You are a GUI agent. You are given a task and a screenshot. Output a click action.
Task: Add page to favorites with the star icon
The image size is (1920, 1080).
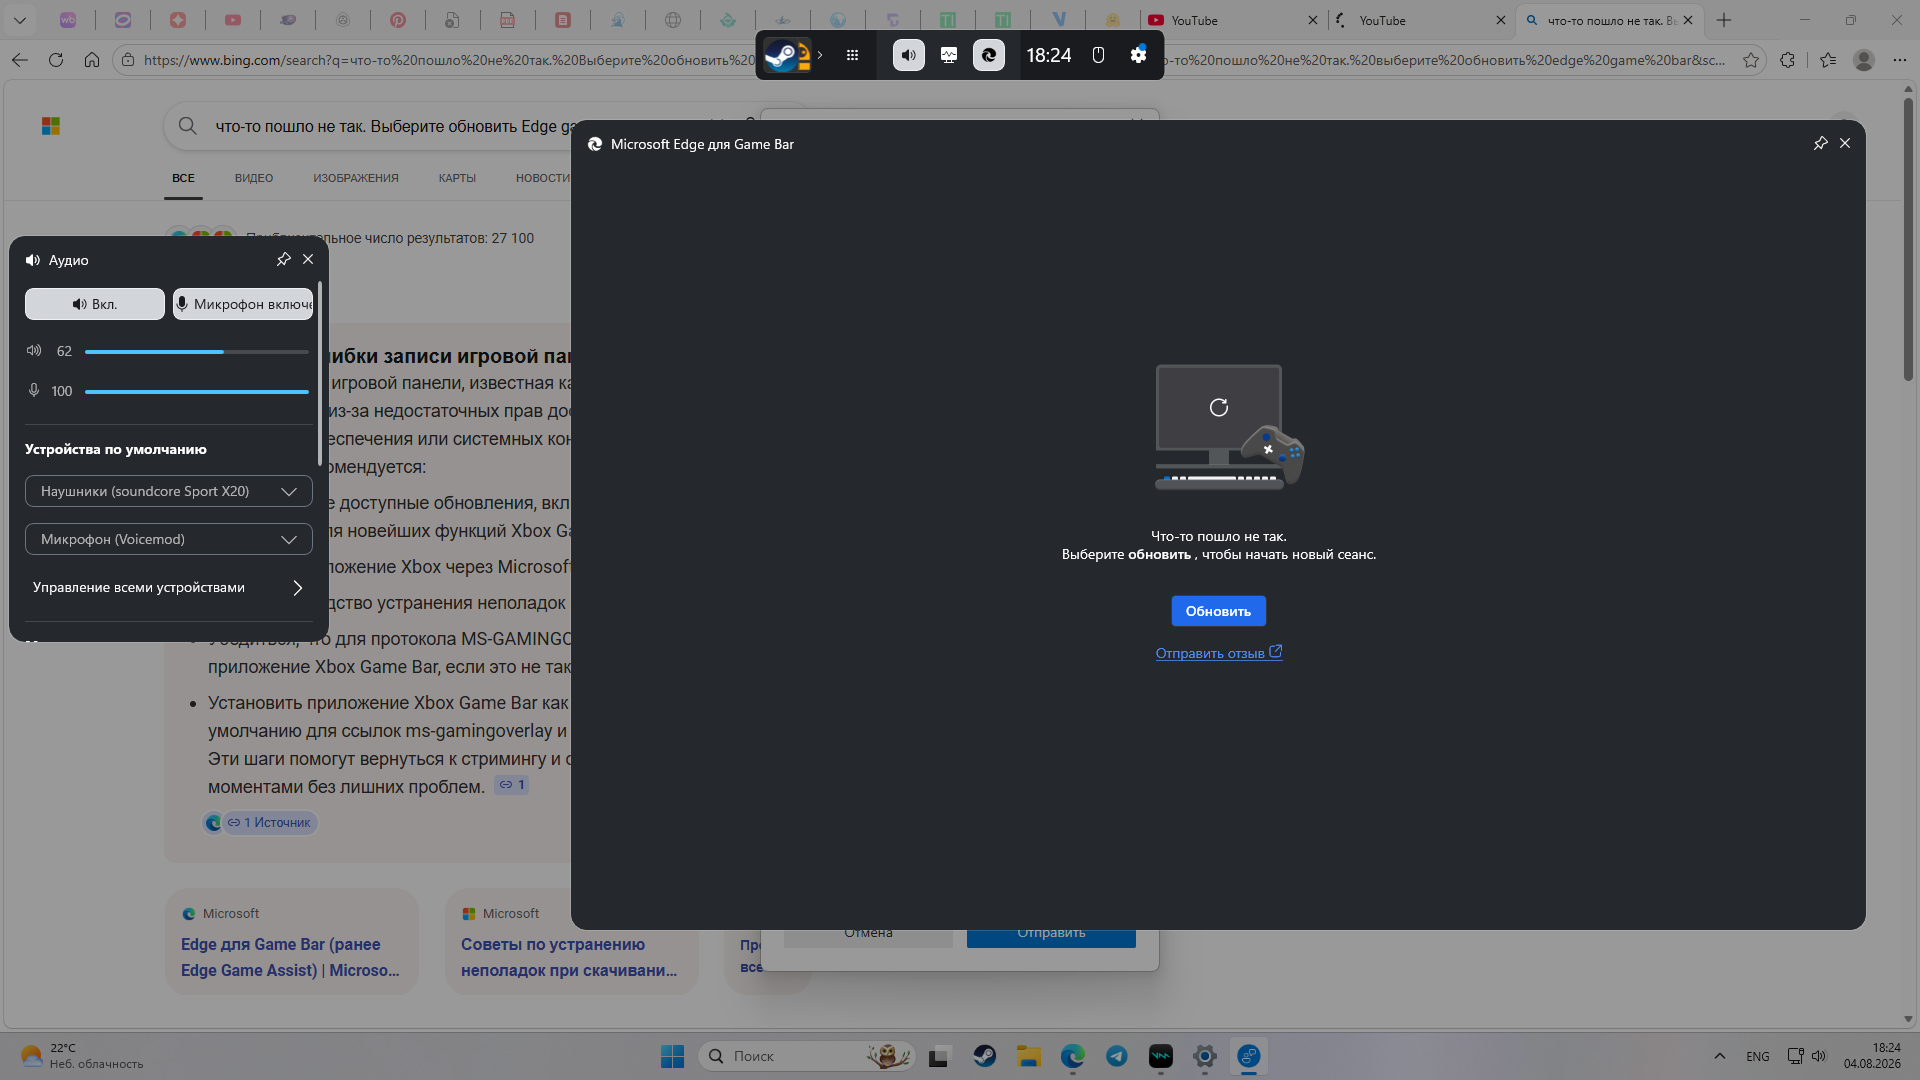coord(1751,60)
